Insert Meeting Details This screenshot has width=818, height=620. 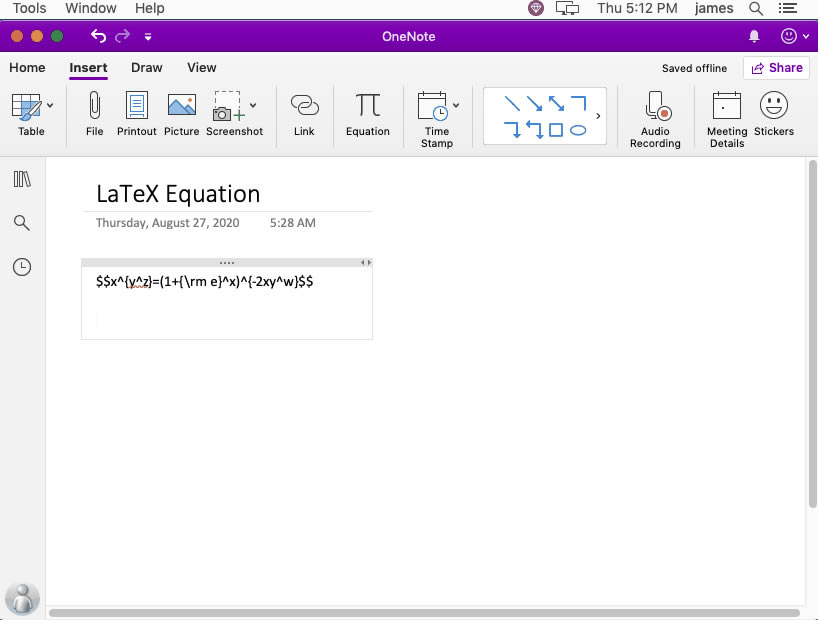click(725, 115)
